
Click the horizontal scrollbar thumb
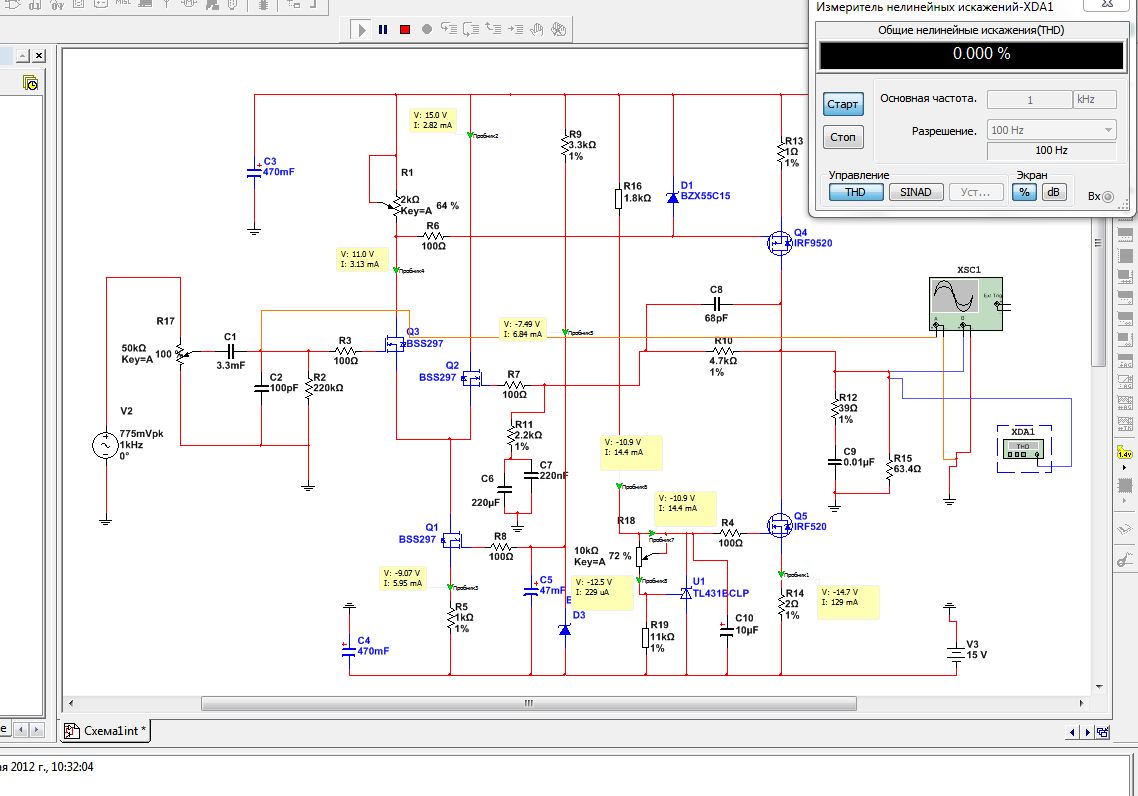[528, 703]
